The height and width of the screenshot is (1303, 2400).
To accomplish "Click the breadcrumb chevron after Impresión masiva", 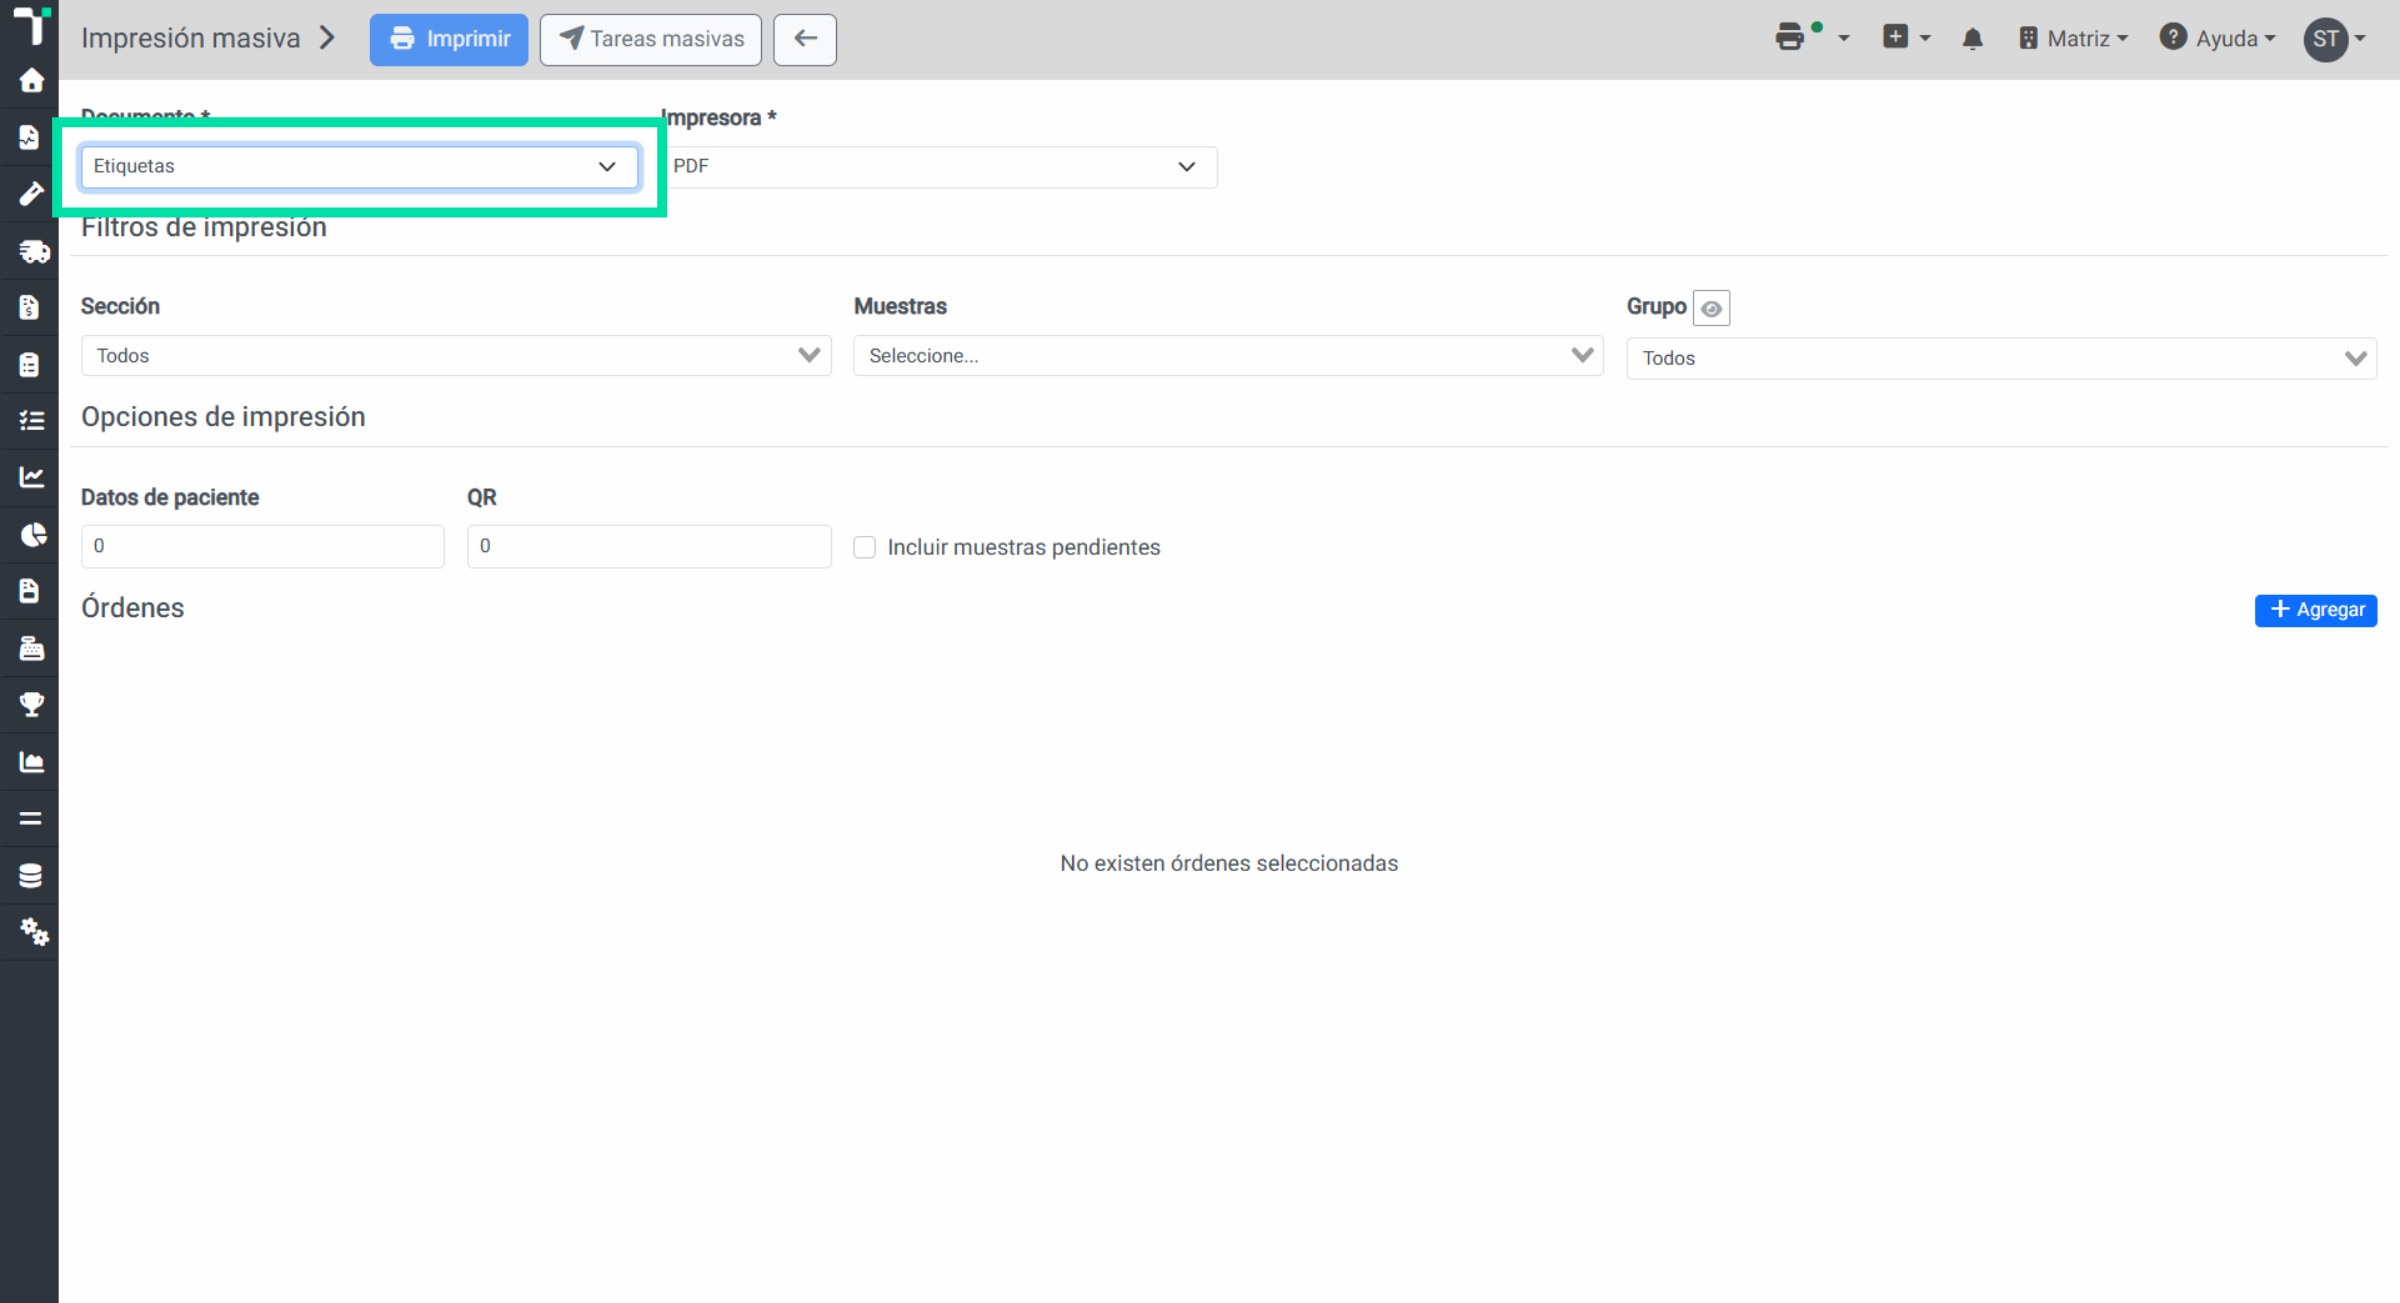I will click(x=327, y=38).
